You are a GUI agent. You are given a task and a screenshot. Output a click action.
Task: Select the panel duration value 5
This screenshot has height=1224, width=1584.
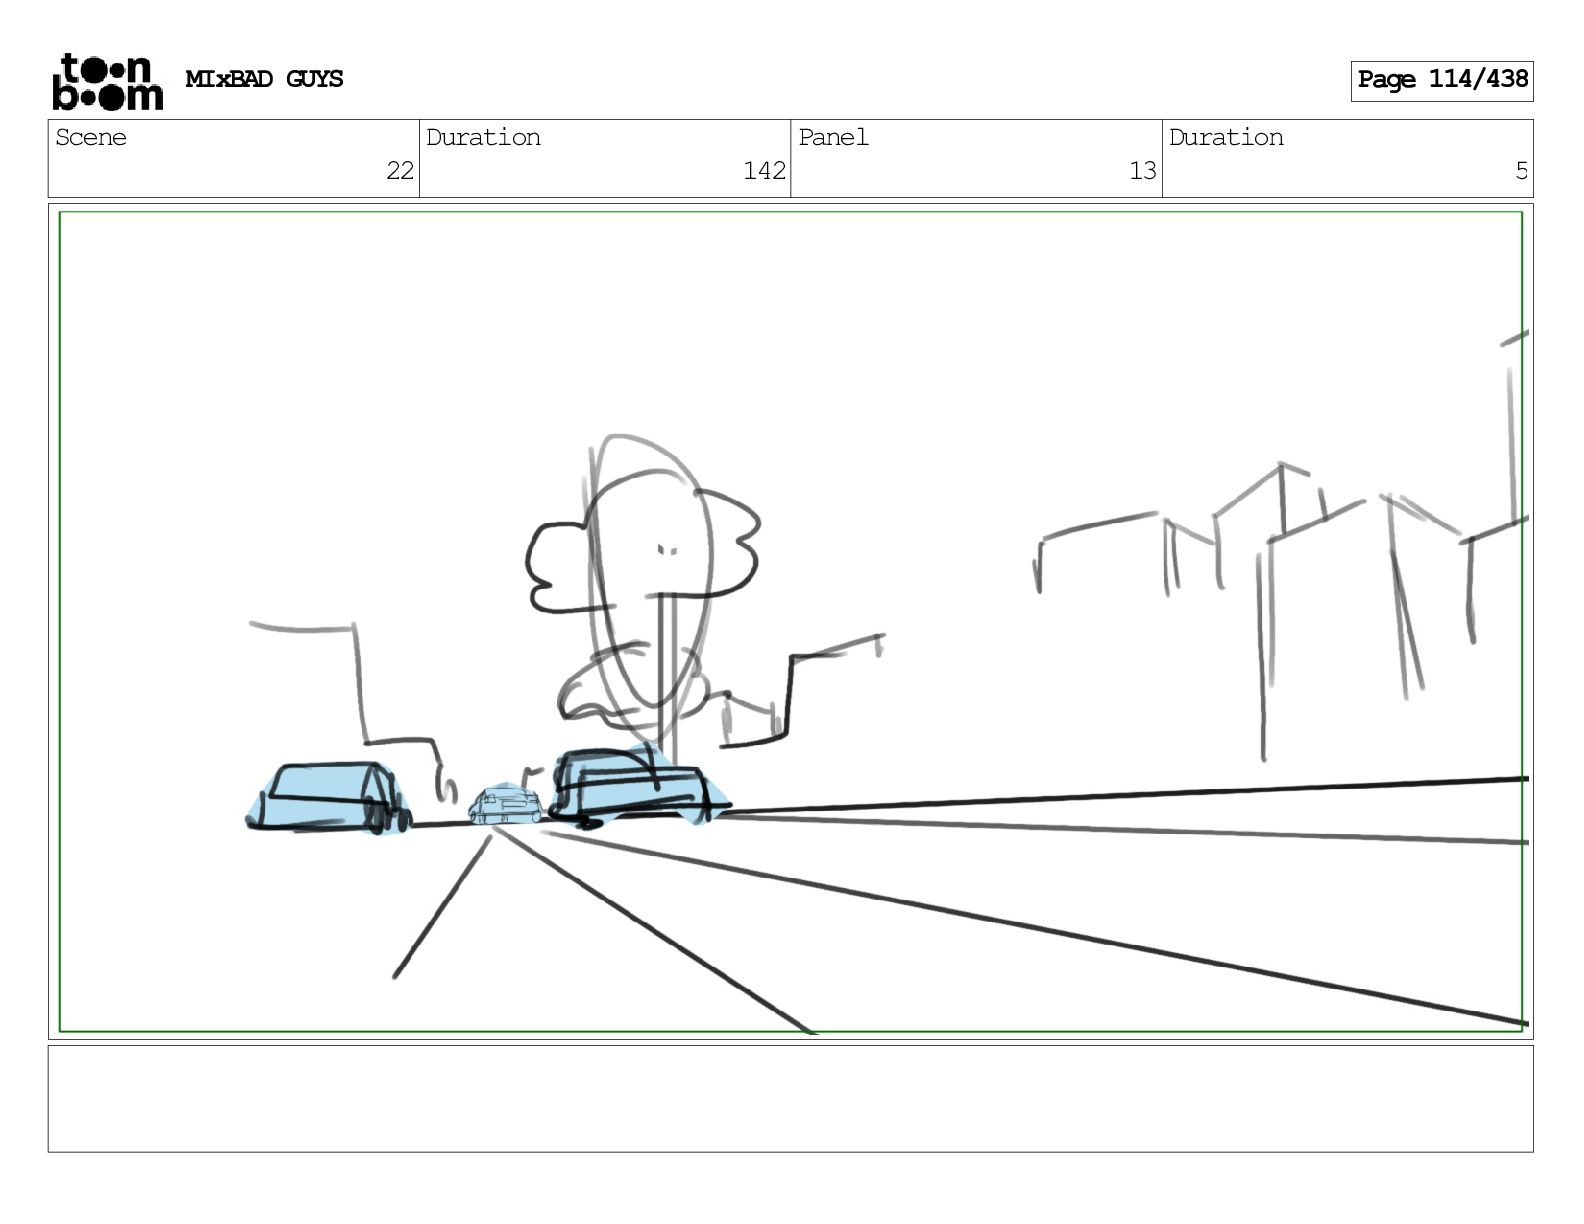(x=1521, y=171)
